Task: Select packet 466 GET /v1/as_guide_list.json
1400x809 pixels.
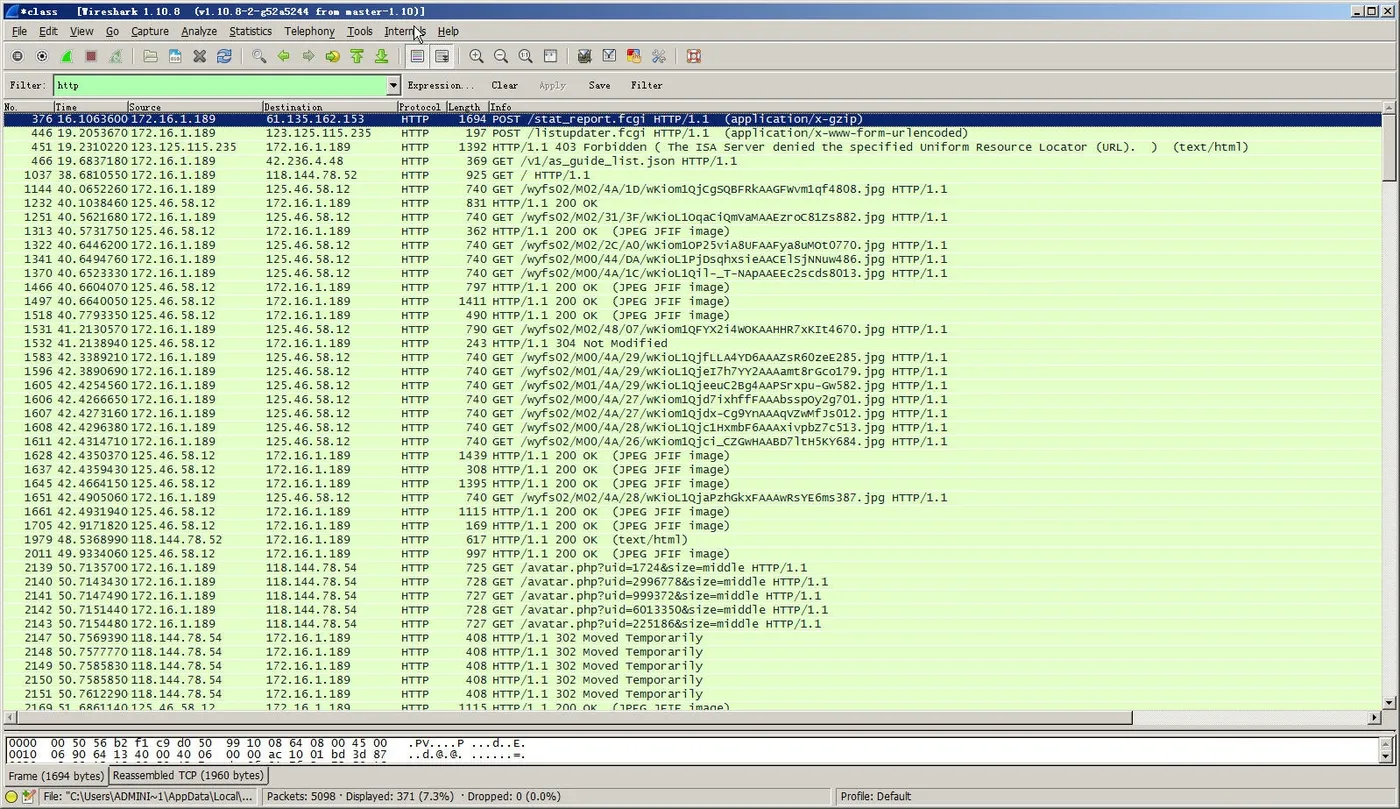Action: (692, 161)
